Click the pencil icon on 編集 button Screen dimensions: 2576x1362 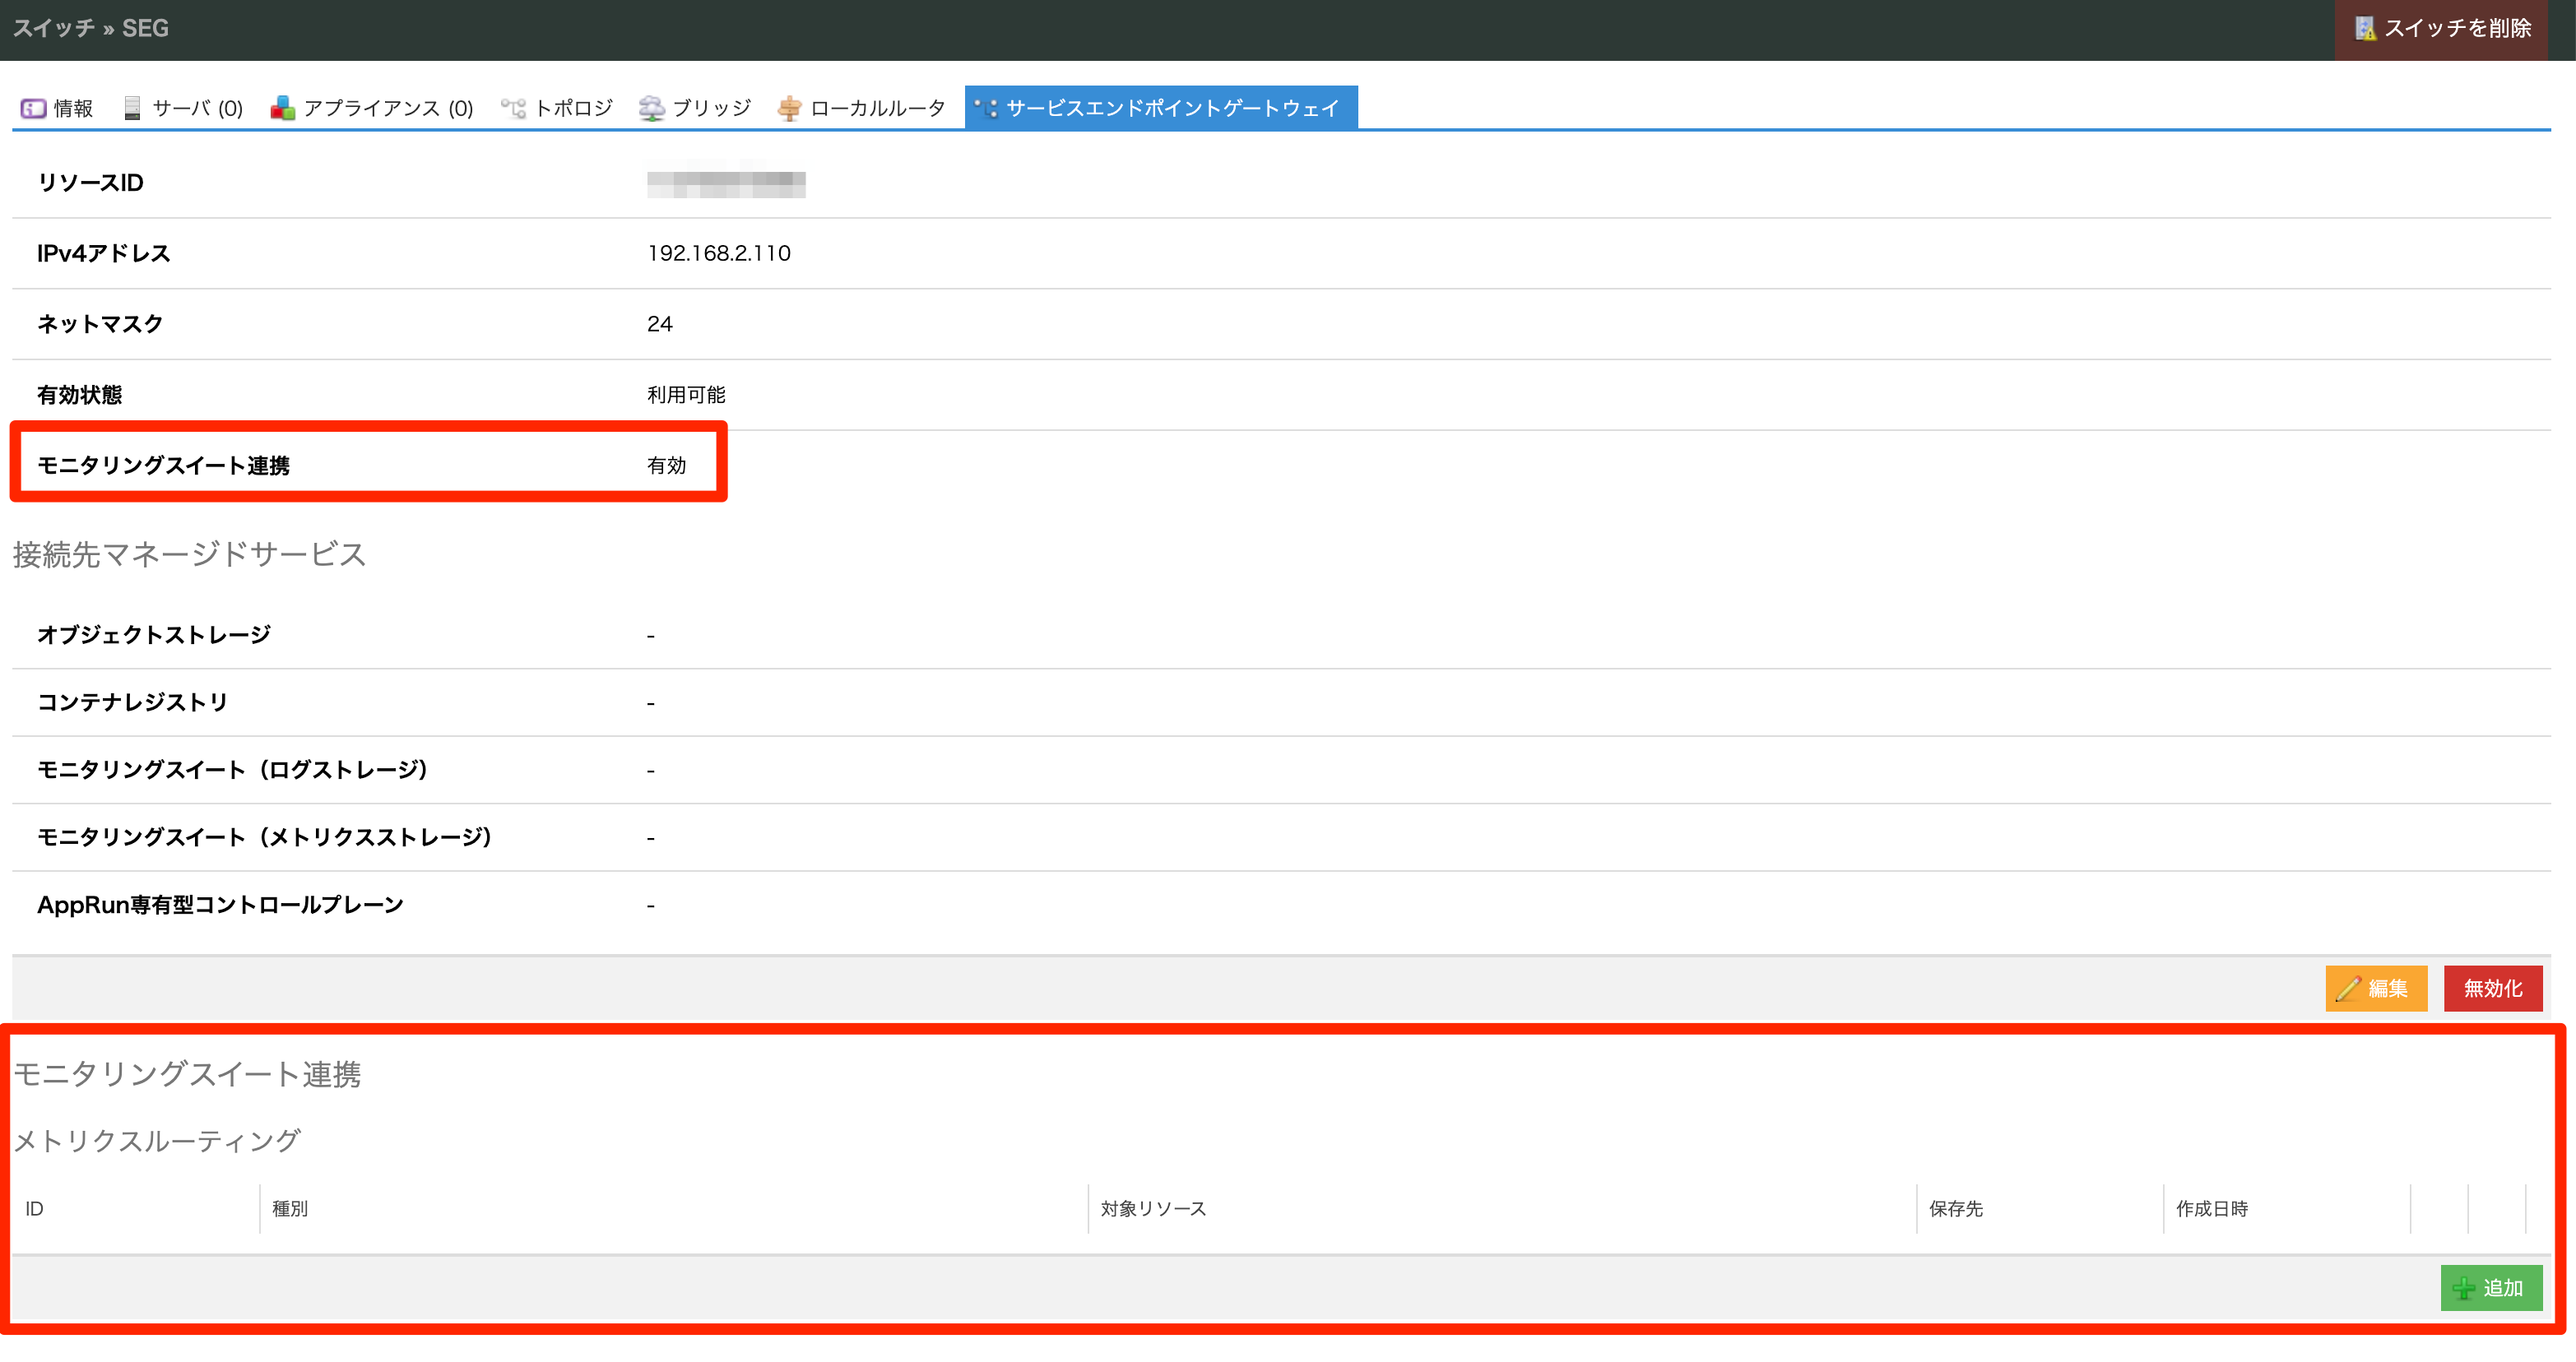[x=2347, y=989]
